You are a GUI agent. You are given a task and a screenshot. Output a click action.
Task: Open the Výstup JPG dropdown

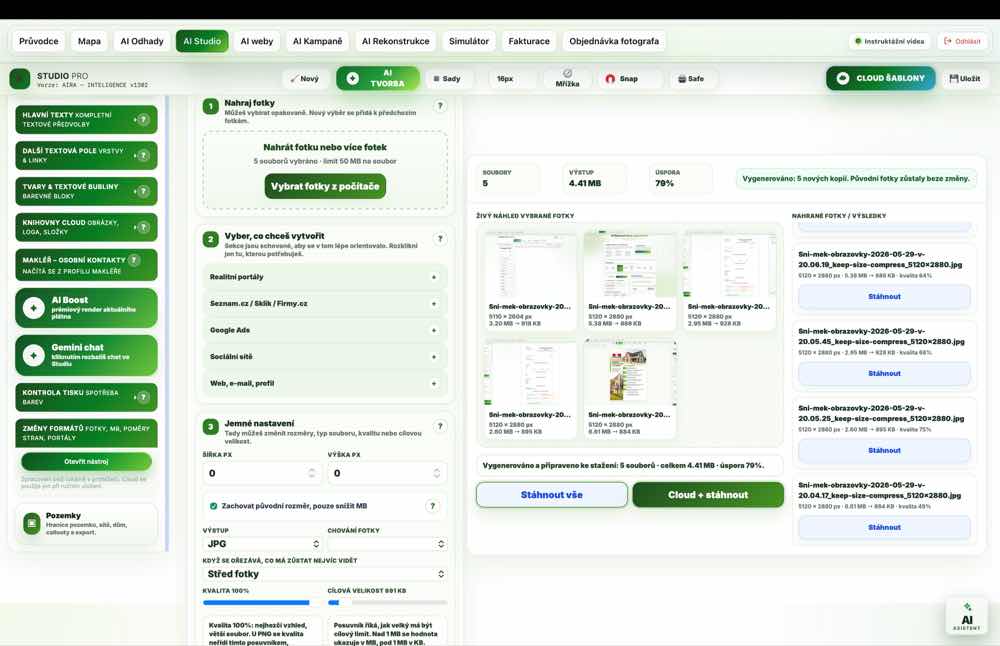click(261, 544)
